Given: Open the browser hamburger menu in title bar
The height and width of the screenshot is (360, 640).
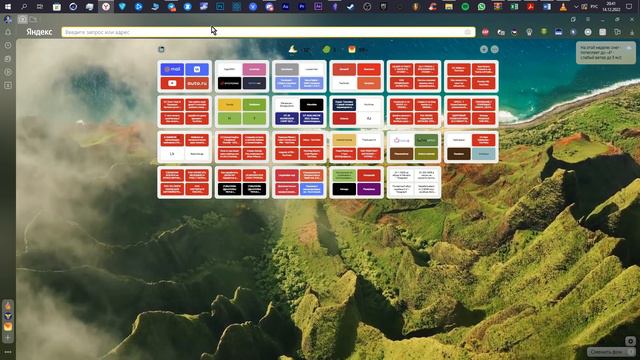Looking at the screenshot, I should click(x=588, y=19).
